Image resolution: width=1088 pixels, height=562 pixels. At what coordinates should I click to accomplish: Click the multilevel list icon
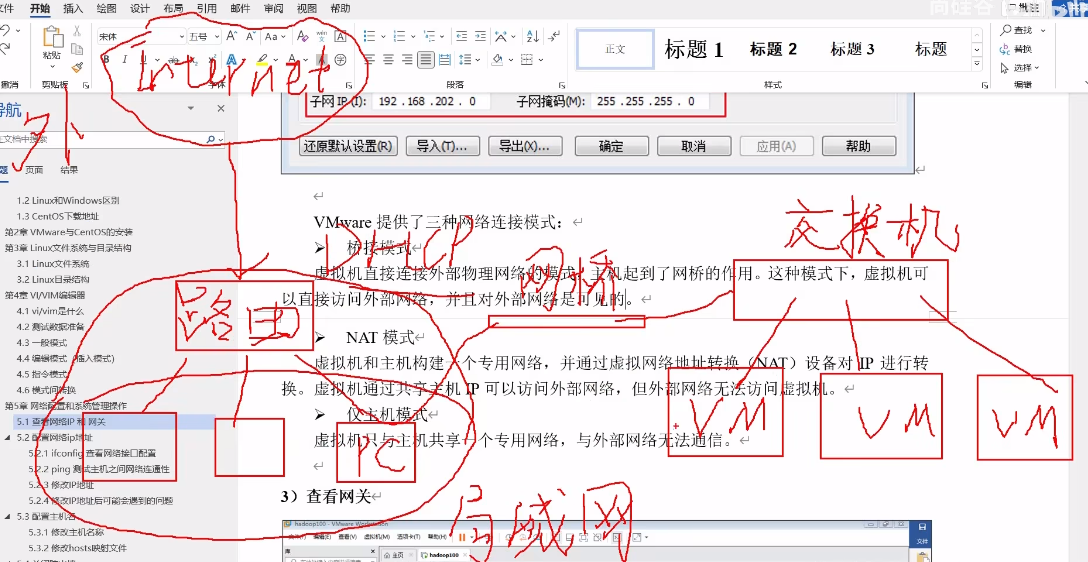429,36
